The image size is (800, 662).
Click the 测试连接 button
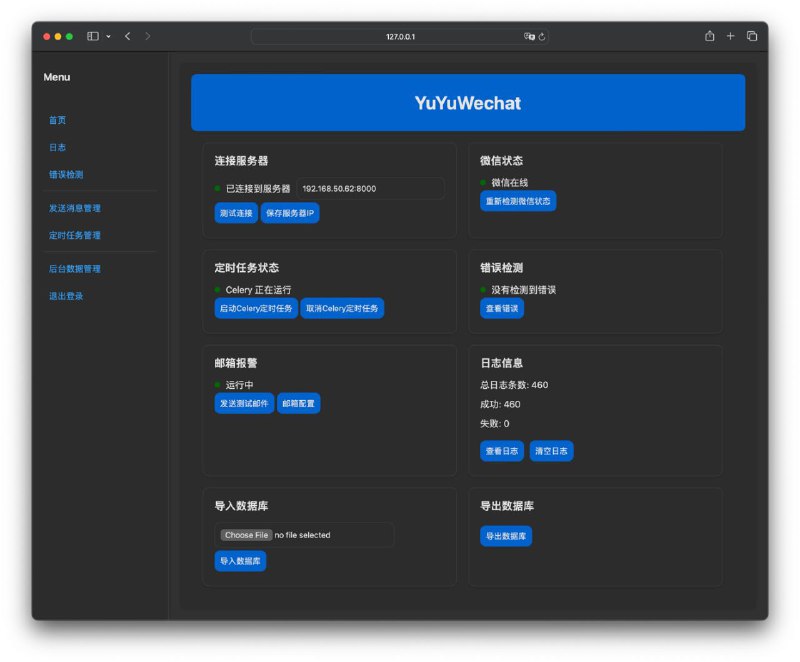coord(237,213)
